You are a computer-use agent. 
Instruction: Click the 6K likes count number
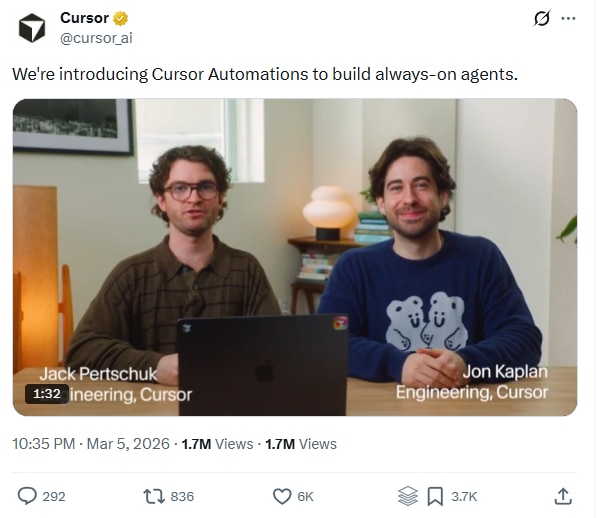point(306,496)
